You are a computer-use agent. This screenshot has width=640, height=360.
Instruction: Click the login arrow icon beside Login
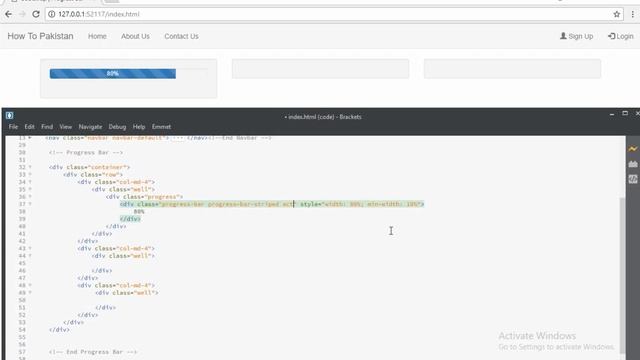coord(611,36)
